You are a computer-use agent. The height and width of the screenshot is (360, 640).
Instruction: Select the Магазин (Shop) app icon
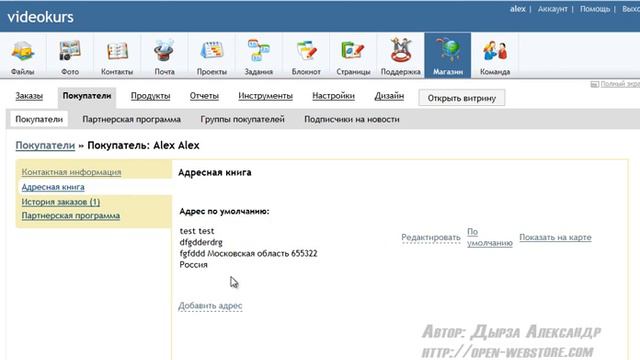448,56
